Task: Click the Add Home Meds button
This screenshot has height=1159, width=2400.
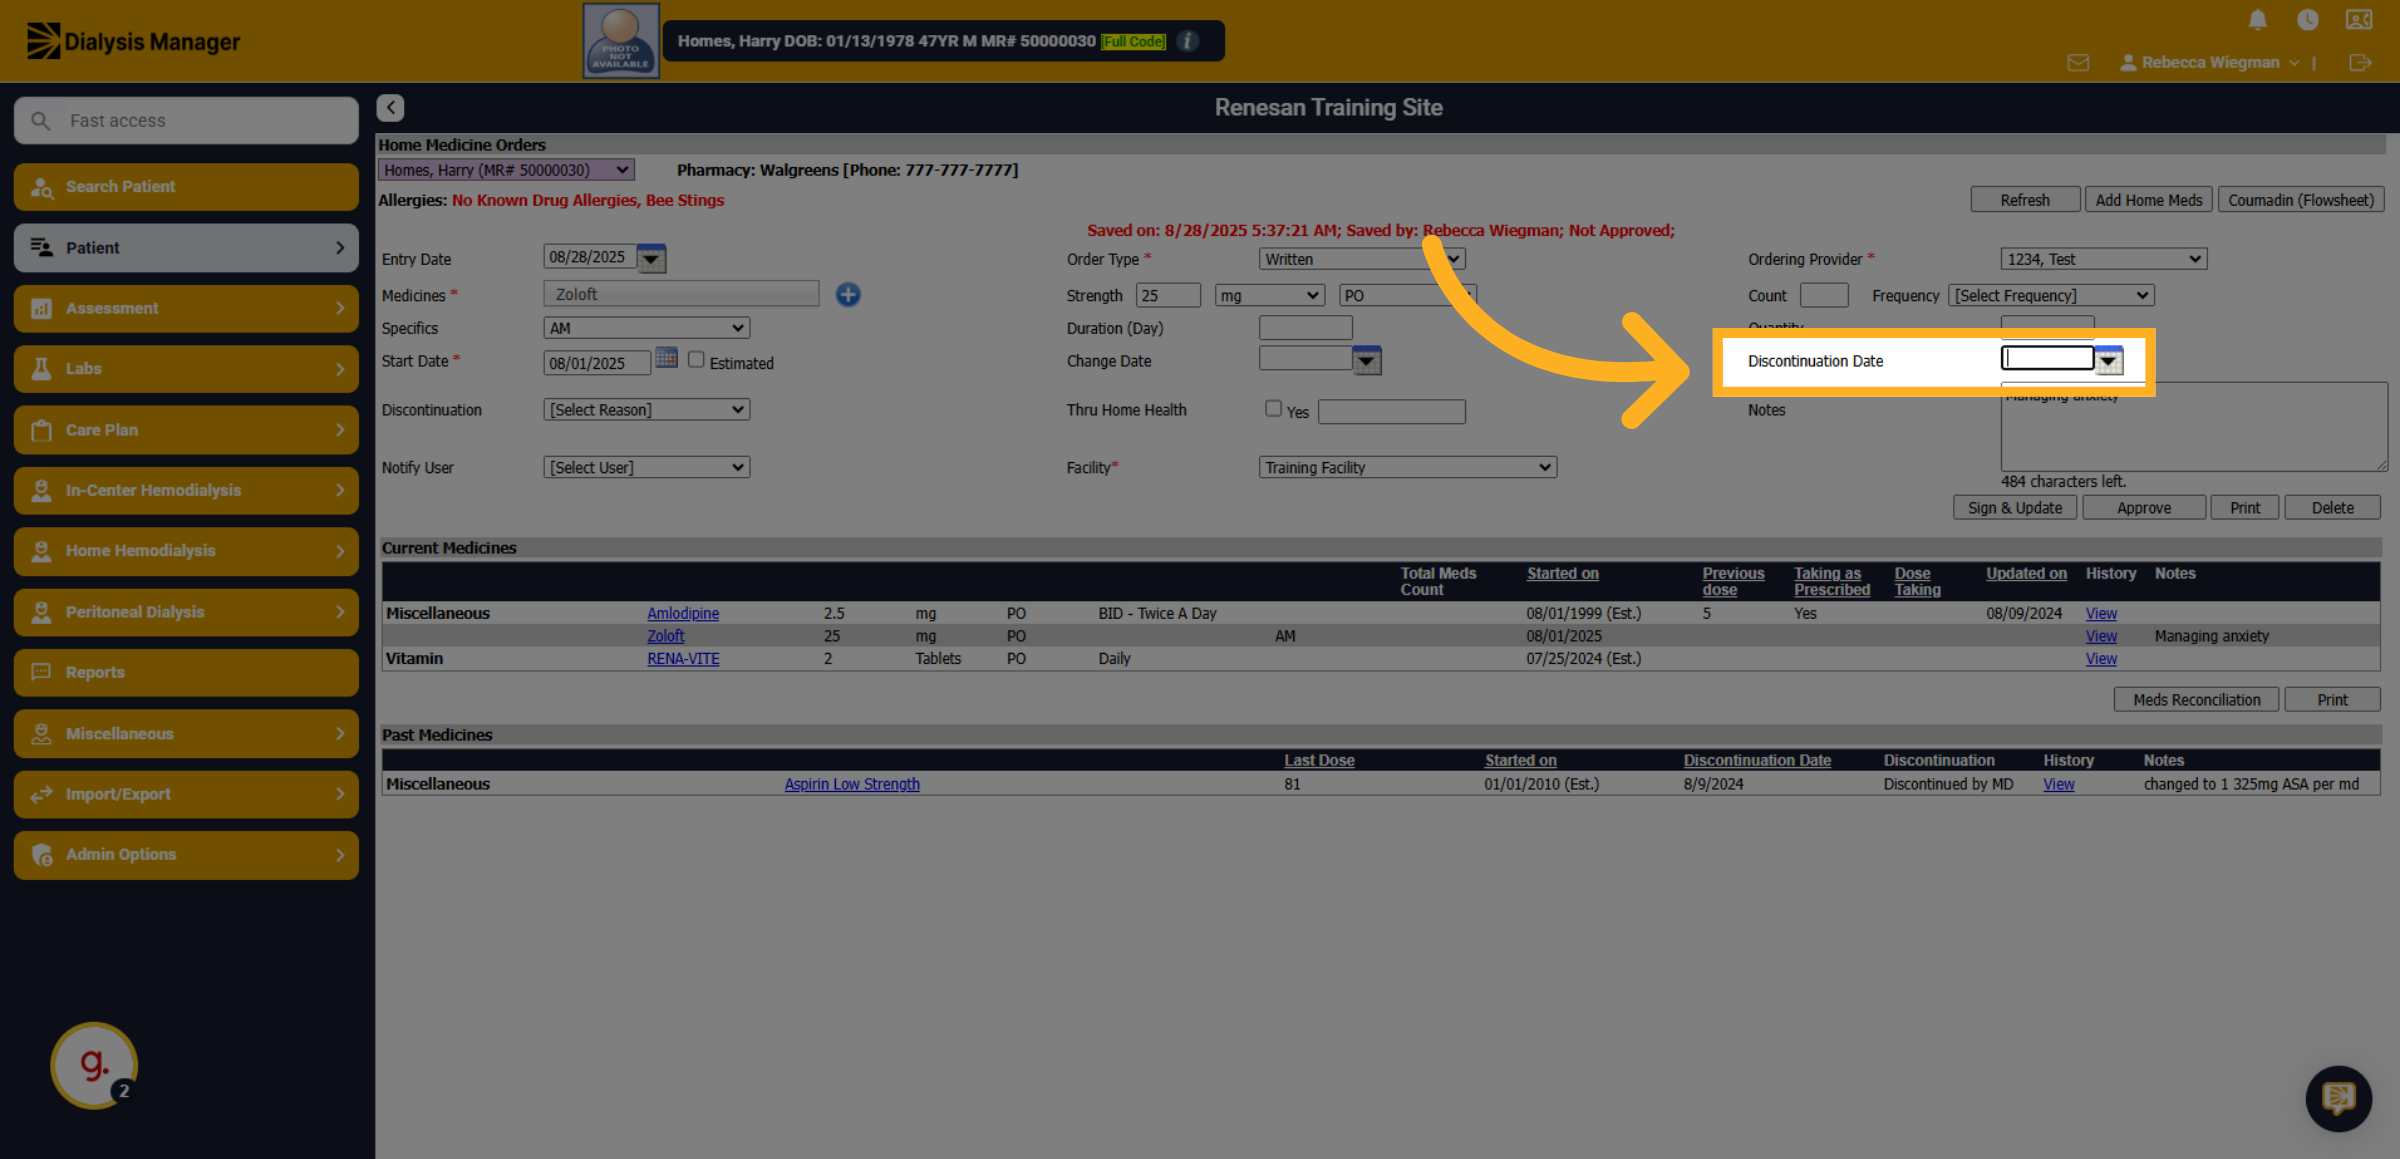Action: [x=2149, y=200]
